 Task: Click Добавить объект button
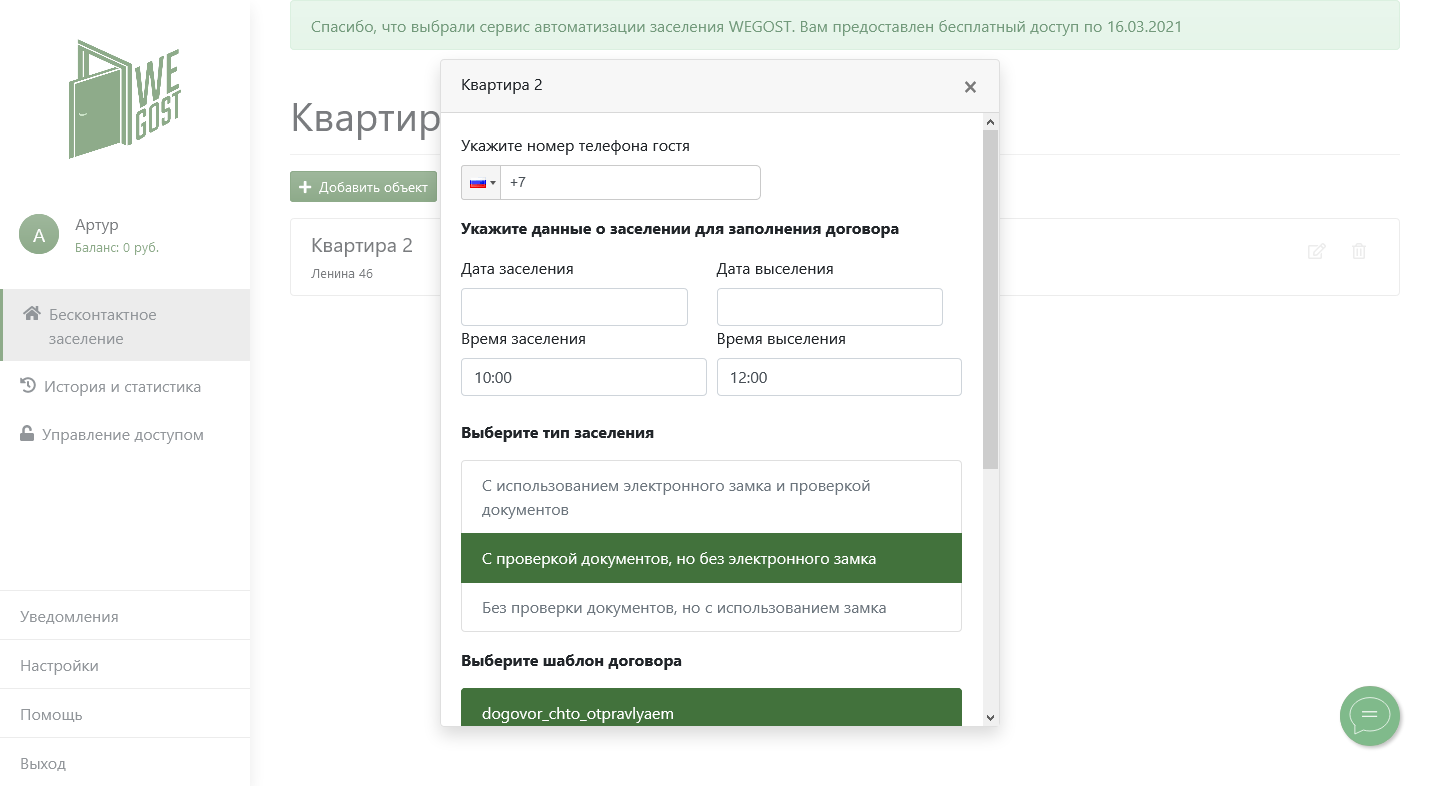(x=364, y=187)
